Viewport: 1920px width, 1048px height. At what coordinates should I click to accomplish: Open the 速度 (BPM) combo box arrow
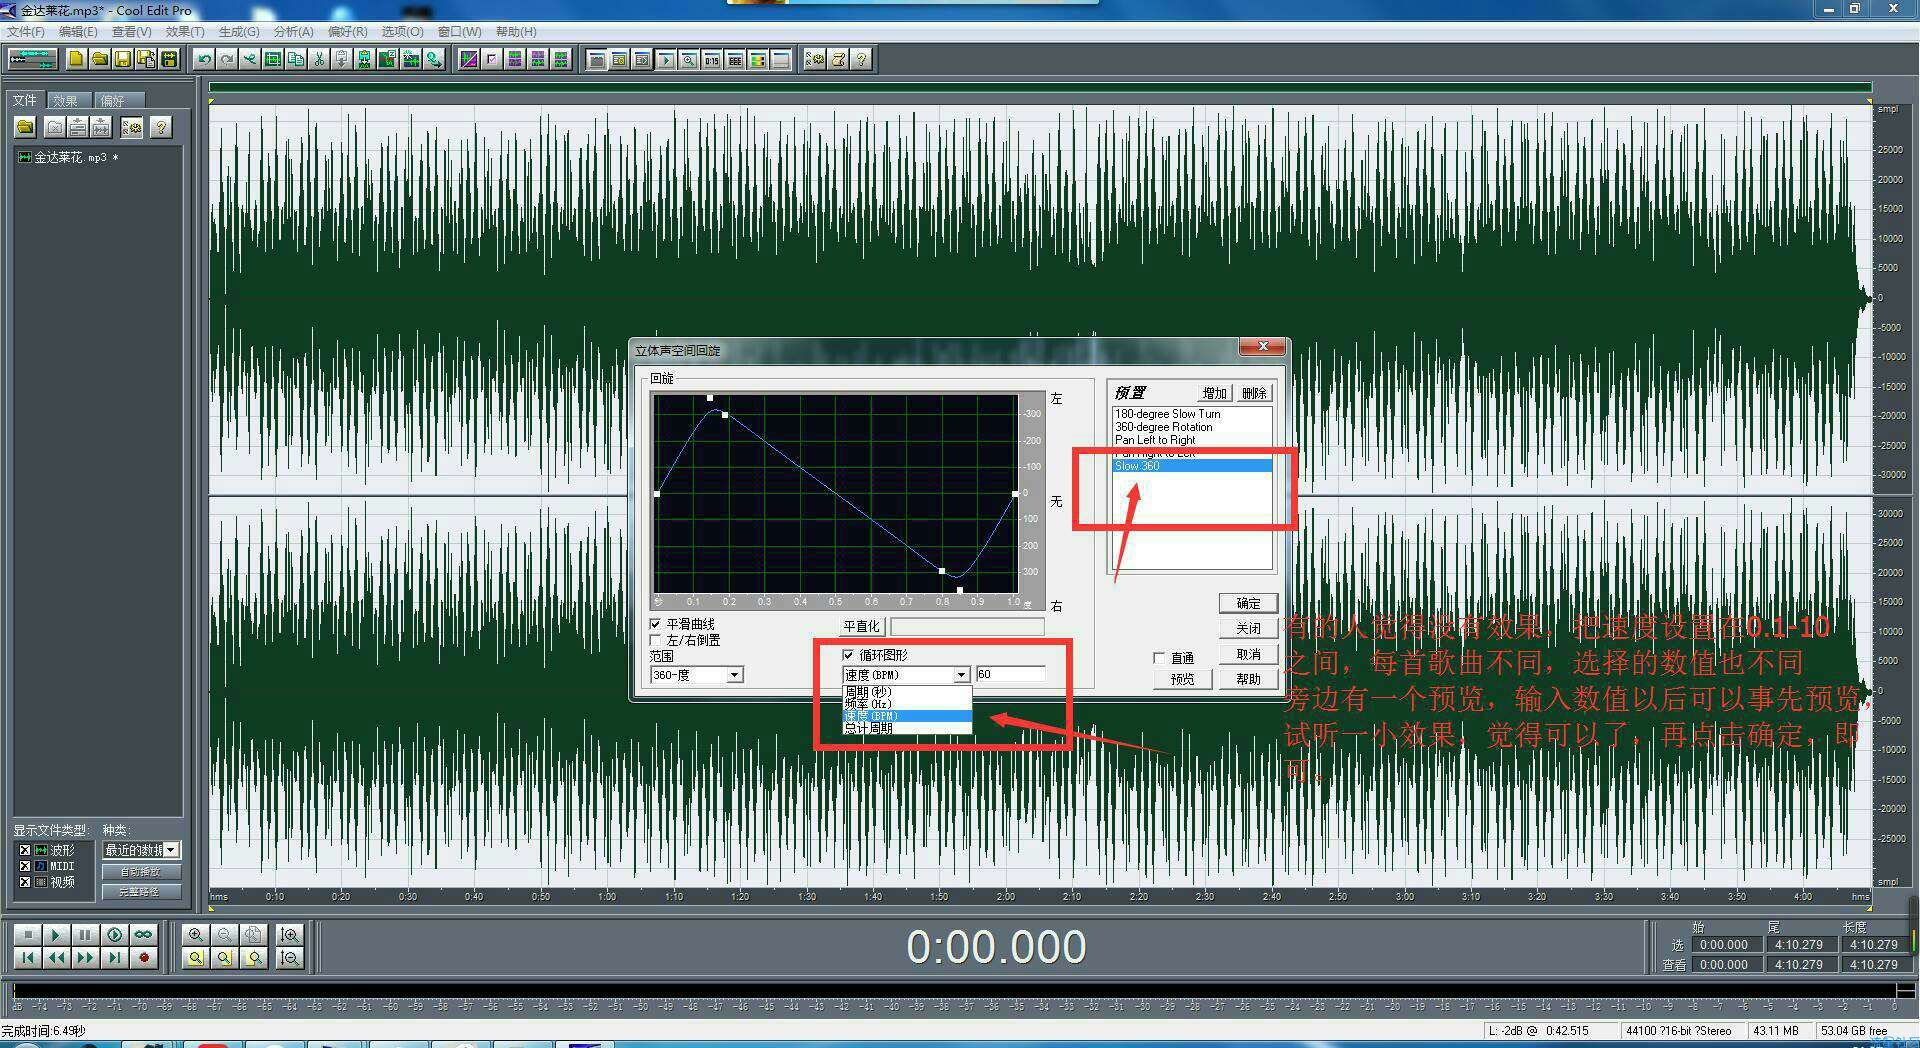click(961, 675)
